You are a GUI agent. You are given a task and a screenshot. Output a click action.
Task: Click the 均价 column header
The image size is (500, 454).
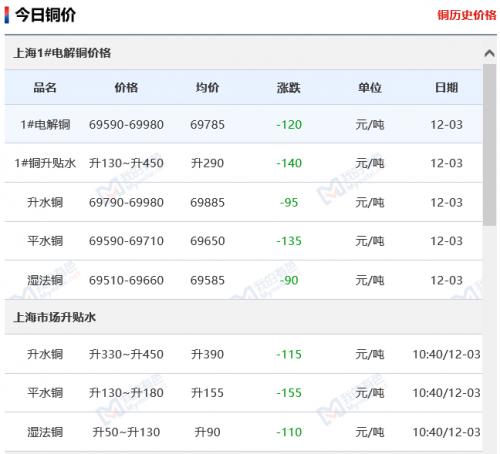point(207,88)
